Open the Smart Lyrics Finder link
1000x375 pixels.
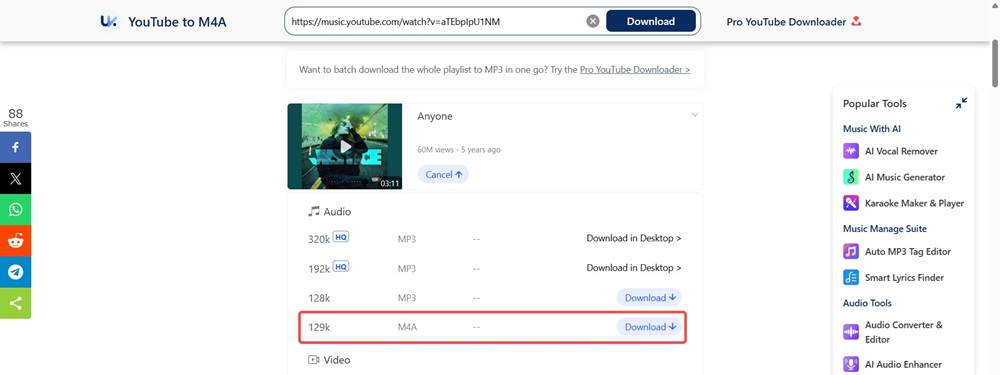pyautogui.click(x=904, y=277)
